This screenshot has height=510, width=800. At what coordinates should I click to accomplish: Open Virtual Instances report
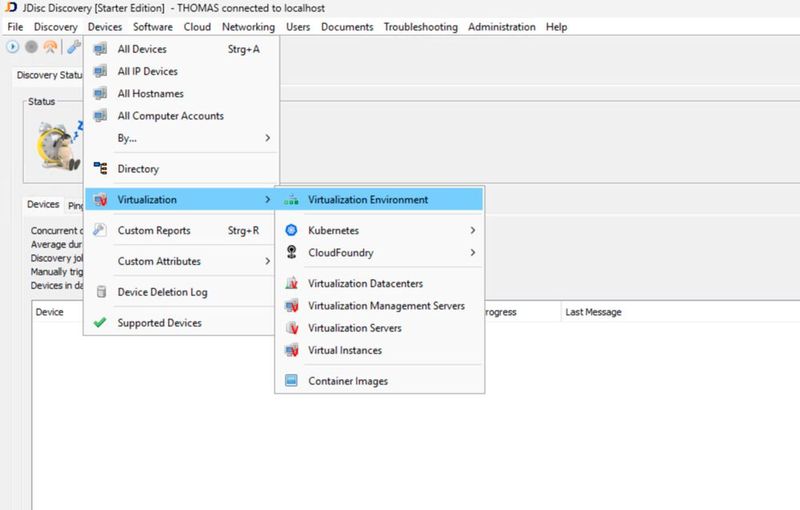[344, 350]
